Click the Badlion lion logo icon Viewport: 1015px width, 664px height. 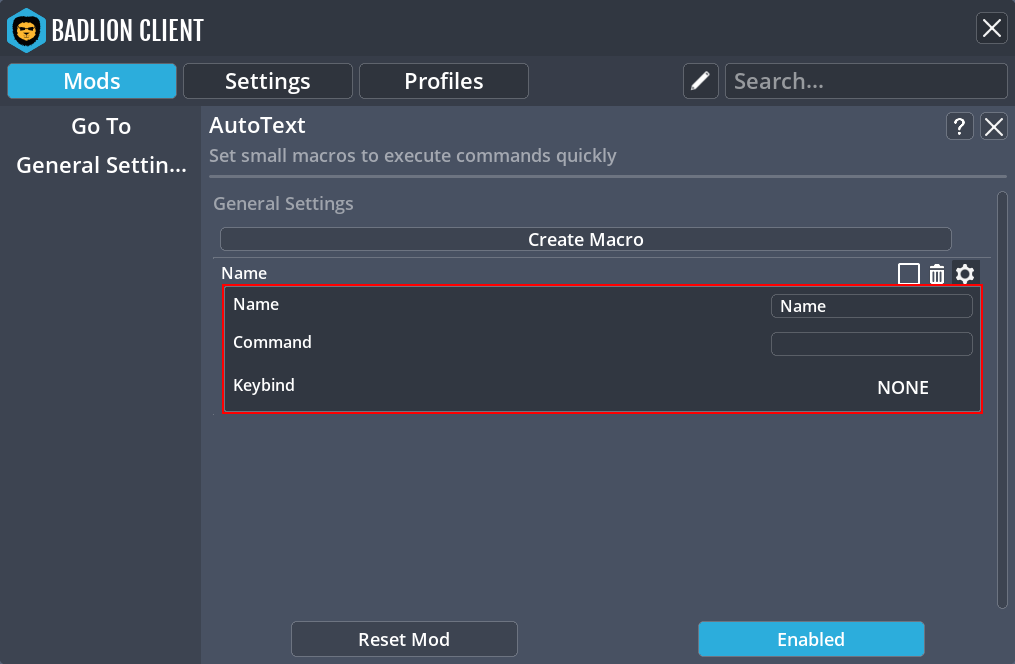click(x=26, y=30)
